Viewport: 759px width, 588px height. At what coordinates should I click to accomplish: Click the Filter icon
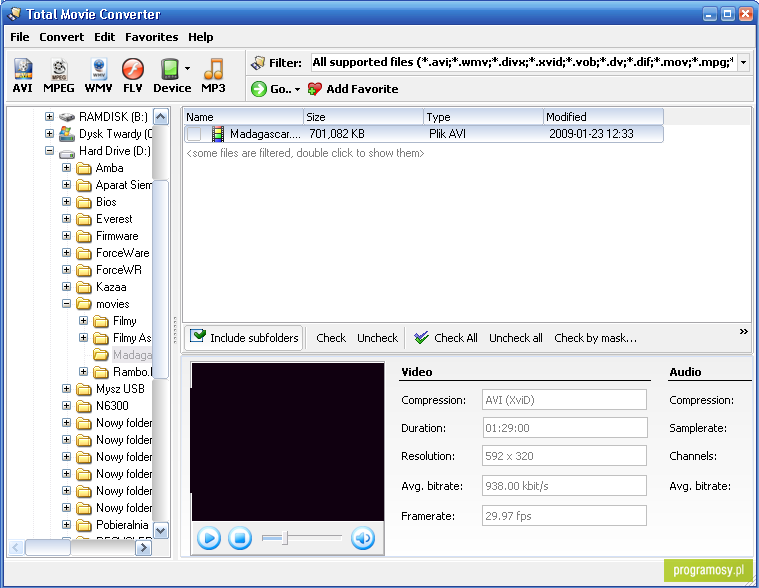pos(258,62)
